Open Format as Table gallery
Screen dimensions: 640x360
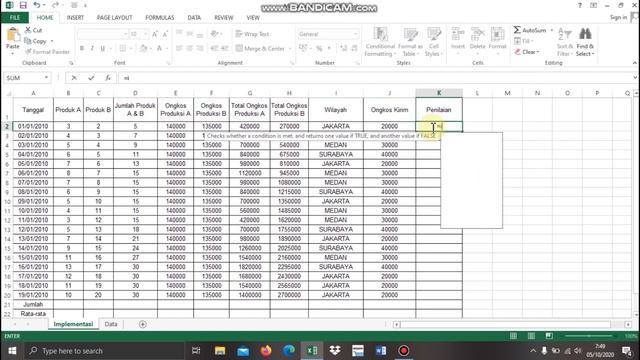click(x=410, y=42)
